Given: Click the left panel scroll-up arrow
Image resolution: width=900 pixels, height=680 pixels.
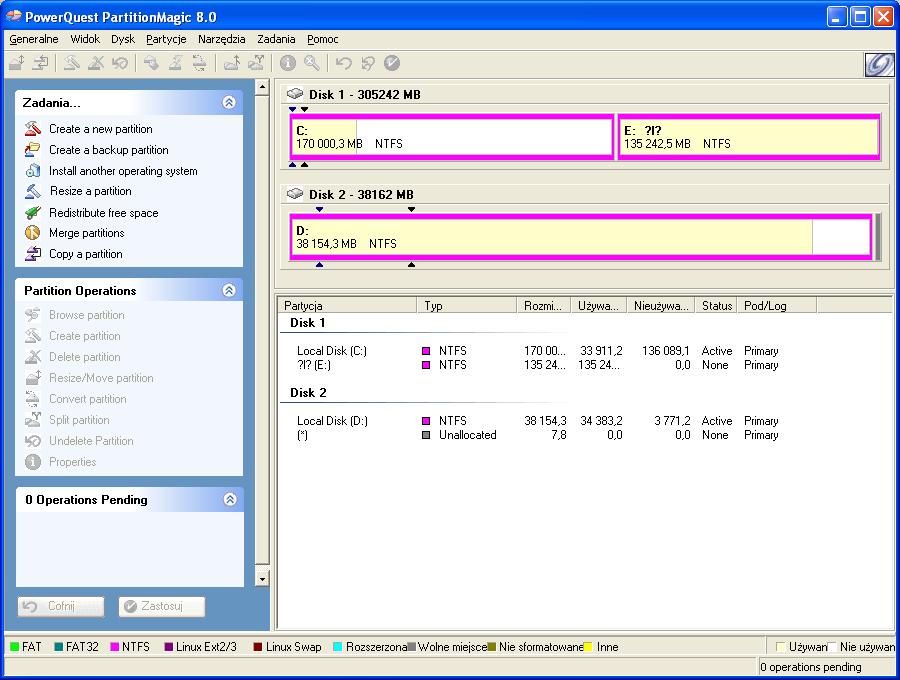Looking at the screenshot, I should coord(262,87).
